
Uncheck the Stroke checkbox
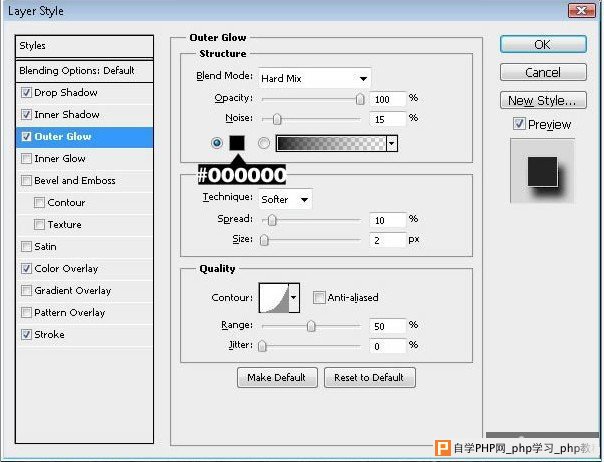(x=26, y=334)
